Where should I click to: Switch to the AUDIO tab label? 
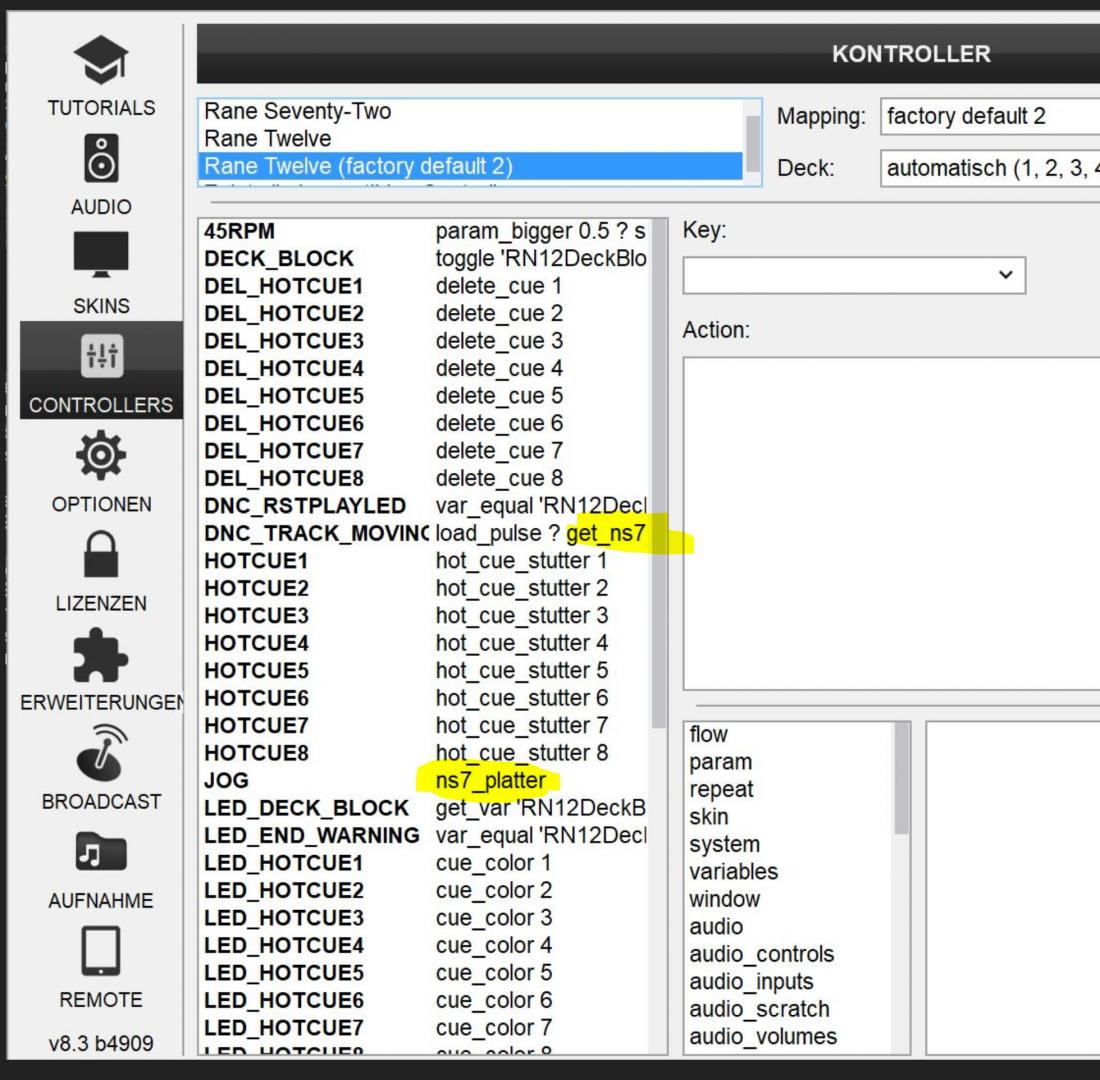pyautogui.click(x=101, y=207)
